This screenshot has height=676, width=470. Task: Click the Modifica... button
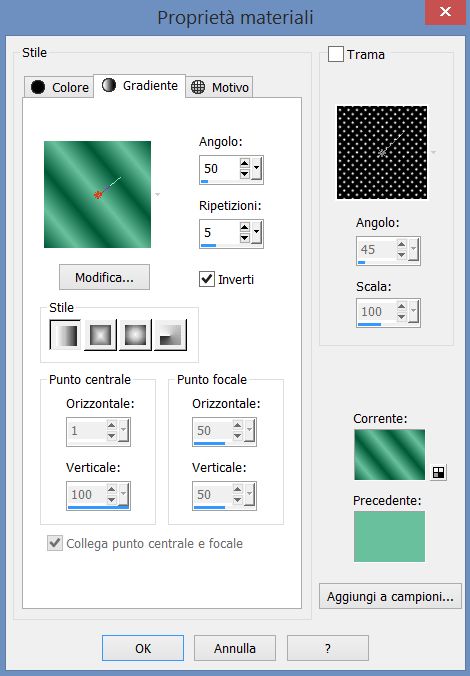pyautogui.click(x=104, y=277)
